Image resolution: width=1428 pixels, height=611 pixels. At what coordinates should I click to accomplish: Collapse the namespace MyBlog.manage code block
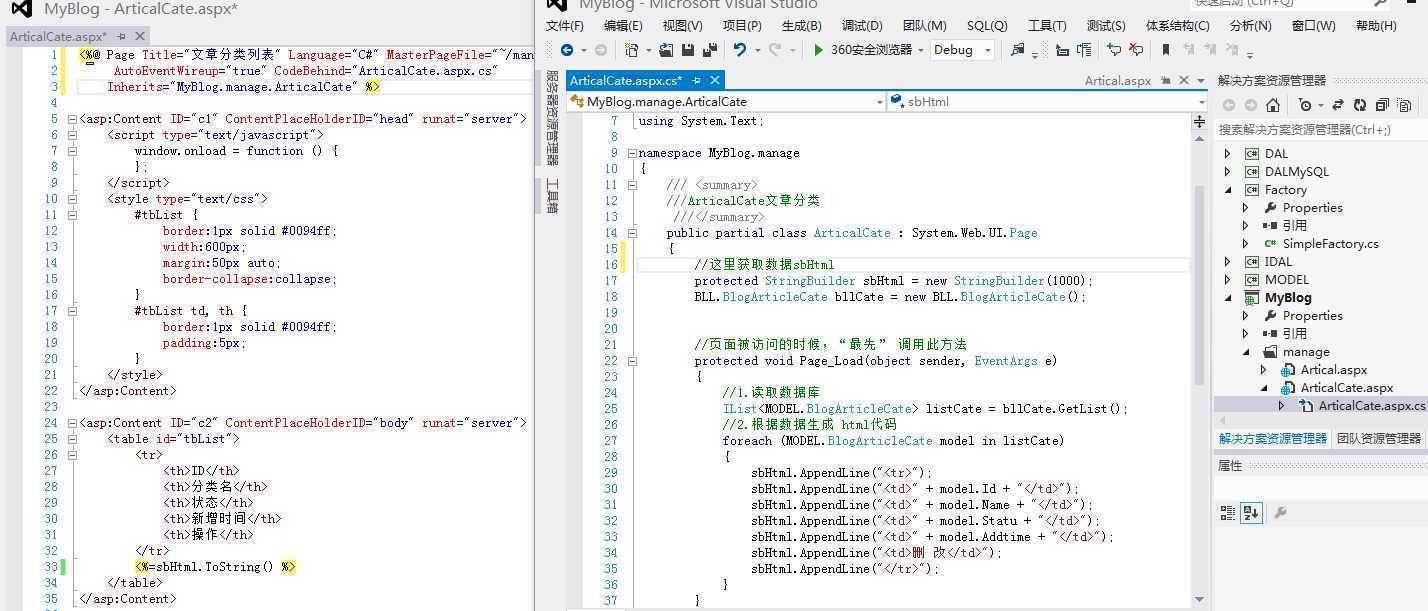pos(632,153)
